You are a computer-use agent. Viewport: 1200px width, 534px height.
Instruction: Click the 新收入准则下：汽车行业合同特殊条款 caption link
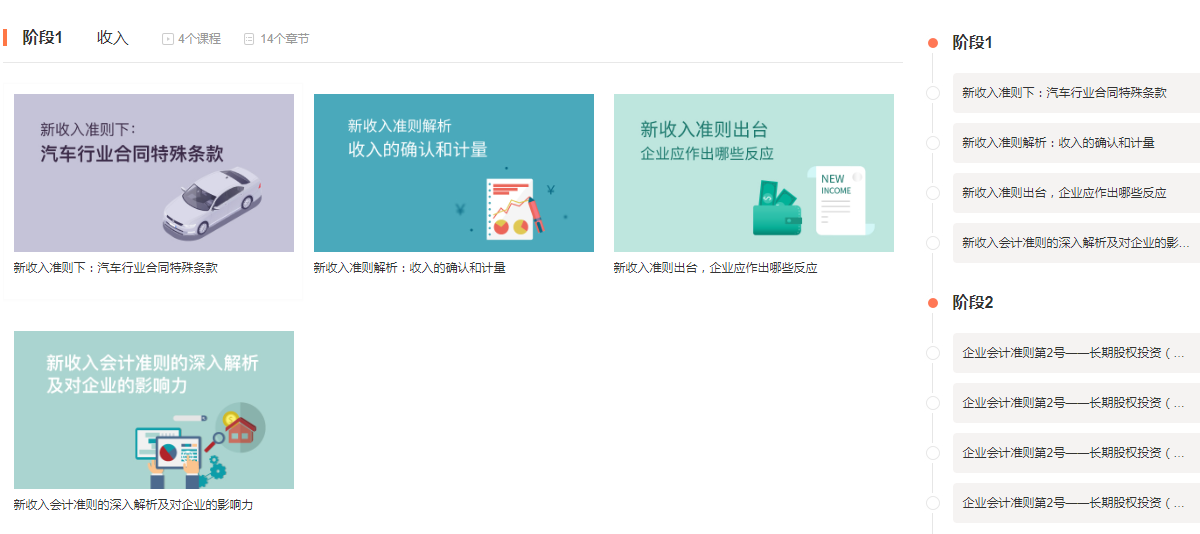(x=115, y=268)
